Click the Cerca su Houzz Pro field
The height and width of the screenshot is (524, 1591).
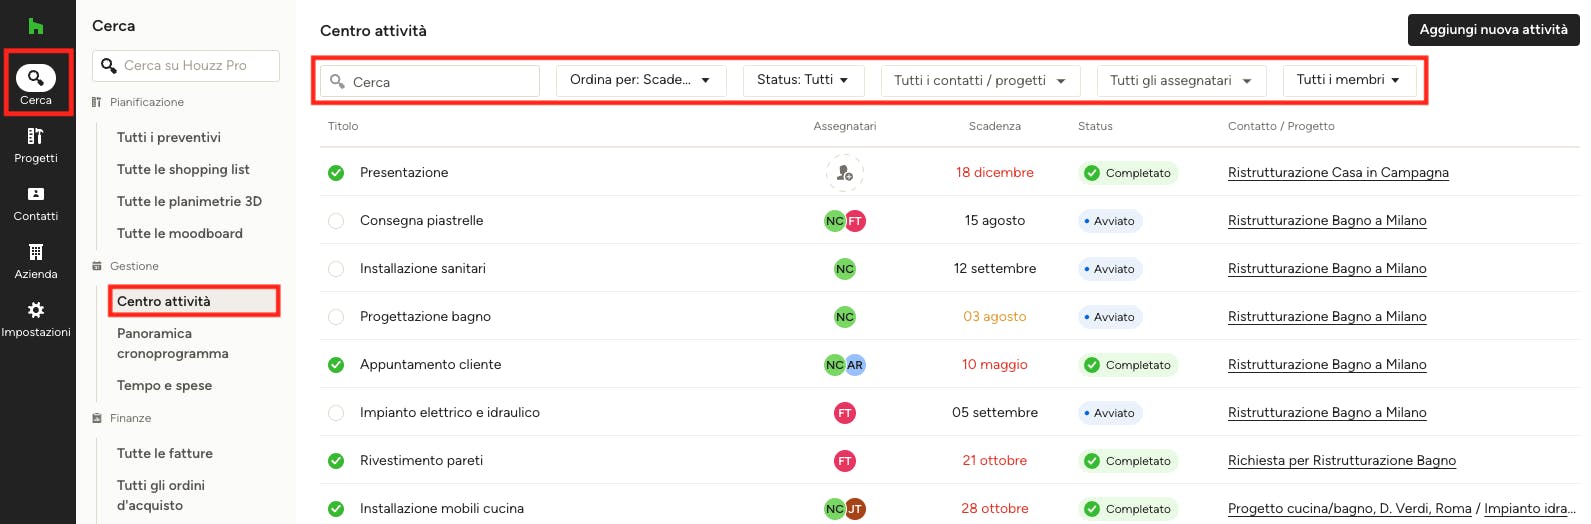pyautogui.click(x=186, y=66)
